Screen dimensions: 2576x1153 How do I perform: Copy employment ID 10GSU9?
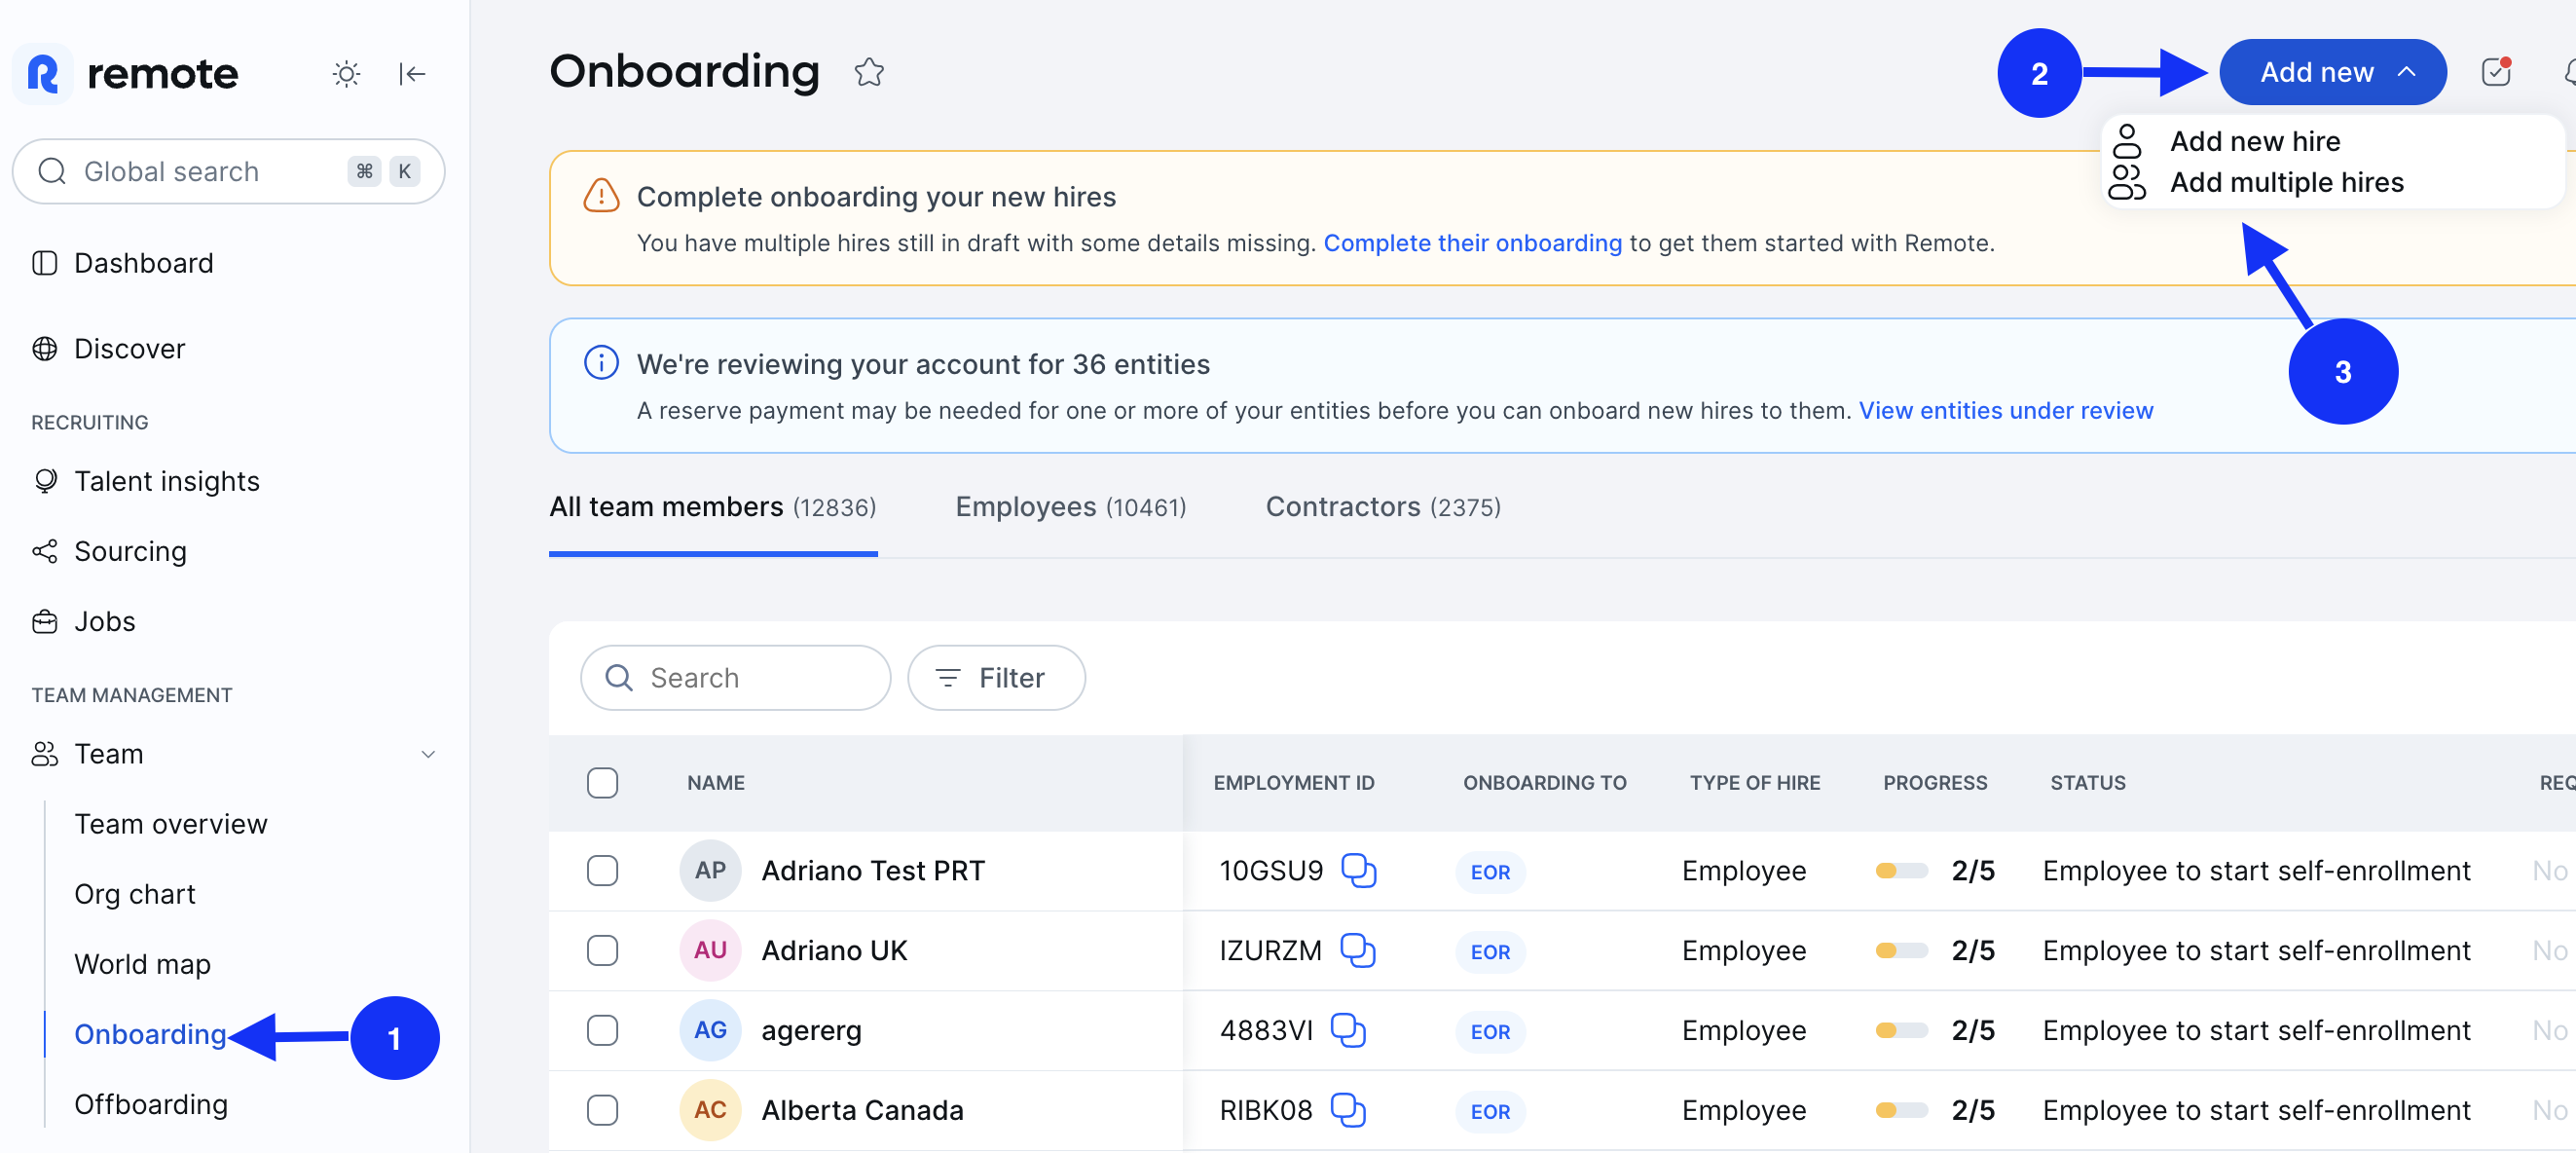click(1358, 870)
